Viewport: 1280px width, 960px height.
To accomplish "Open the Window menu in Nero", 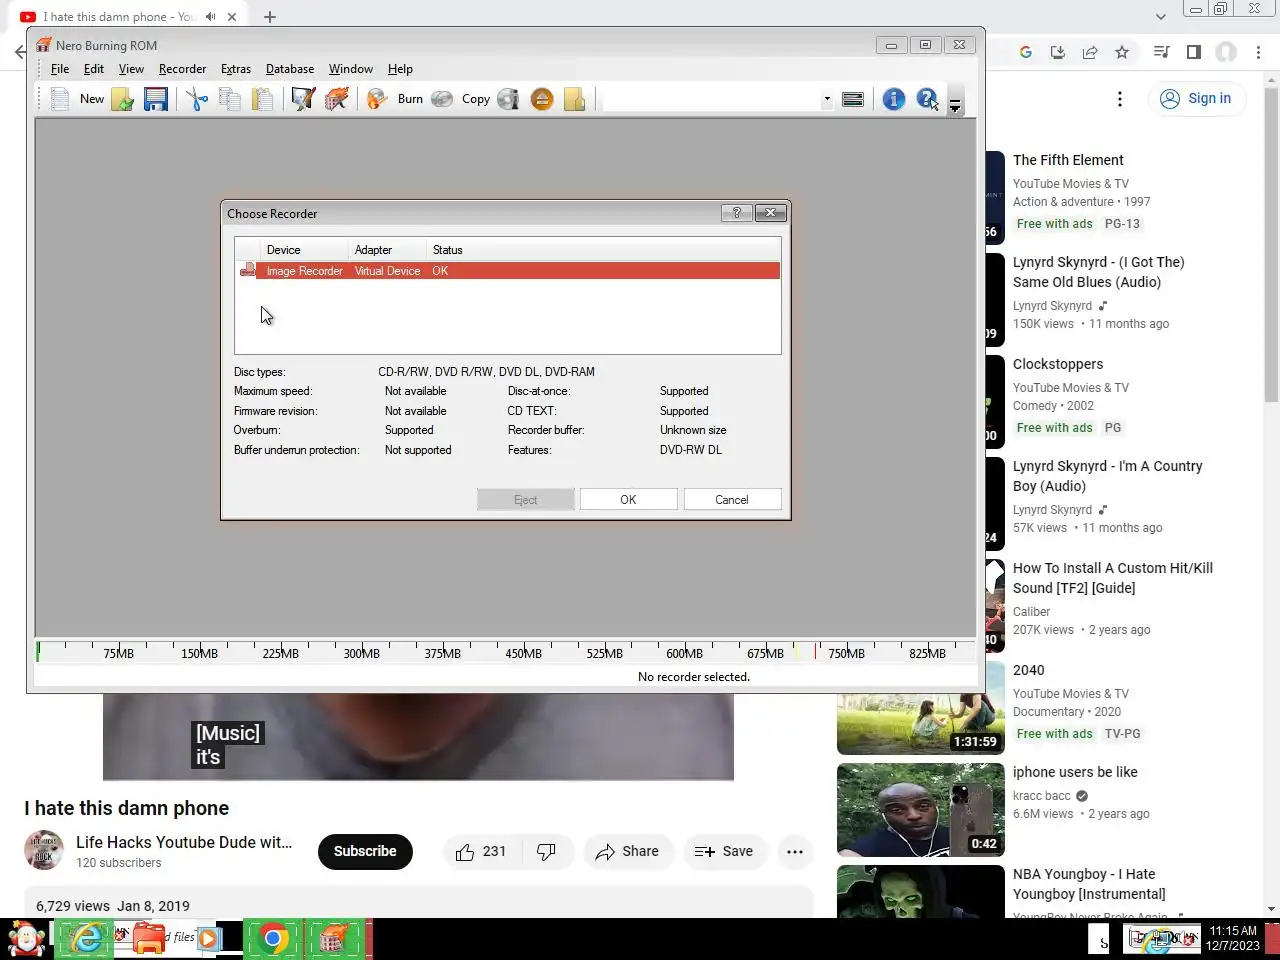I will (x=351, y=69).
